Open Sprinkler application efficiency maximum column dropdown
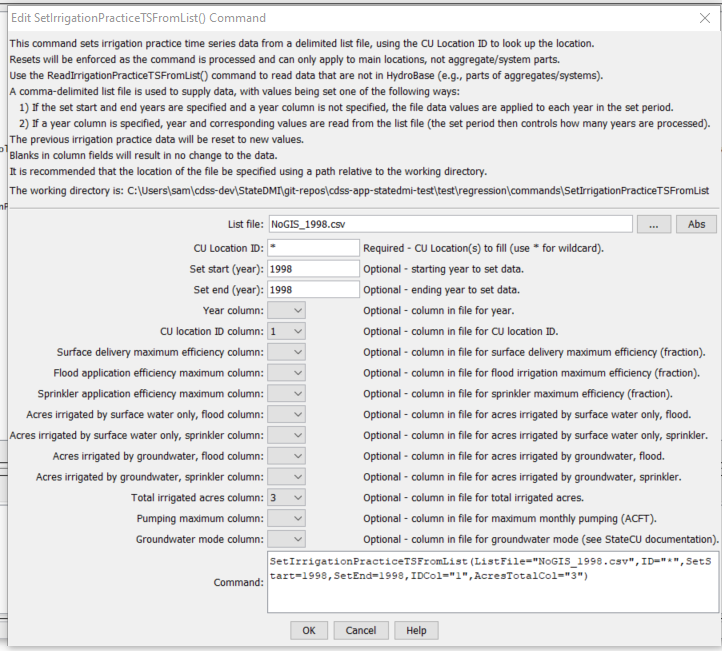This screenshot has height=651, width=722. pos(286,394)
